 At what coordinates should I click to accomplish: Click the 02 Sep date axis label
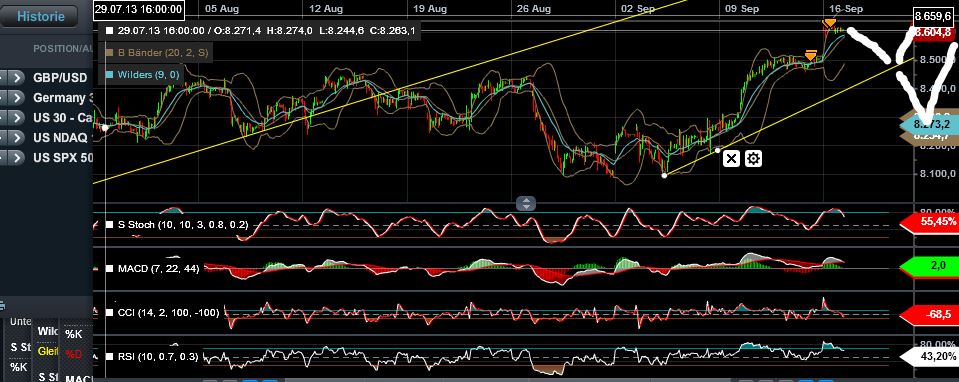tap(638, 9)
